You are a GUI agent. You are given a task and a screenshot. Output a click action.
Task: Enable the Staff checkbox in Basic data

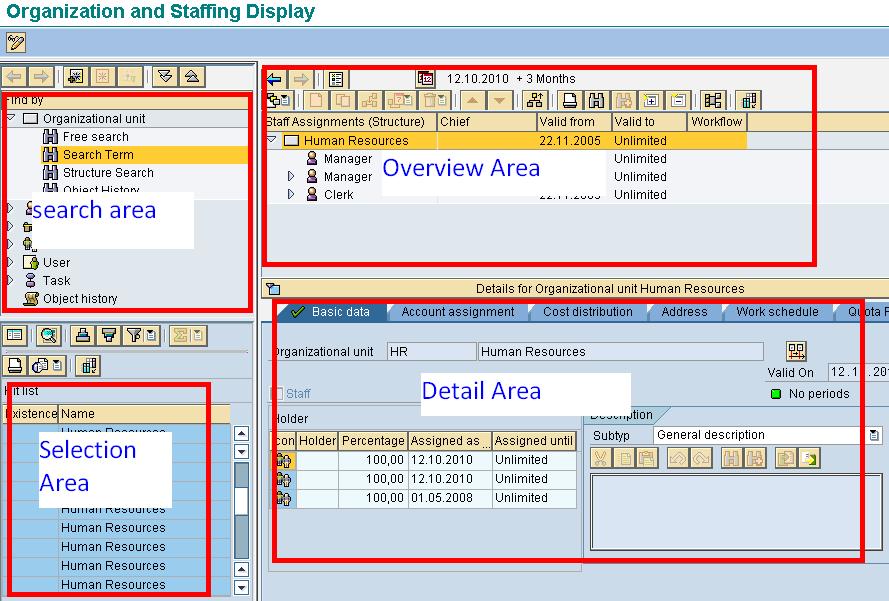click(280, 392)
